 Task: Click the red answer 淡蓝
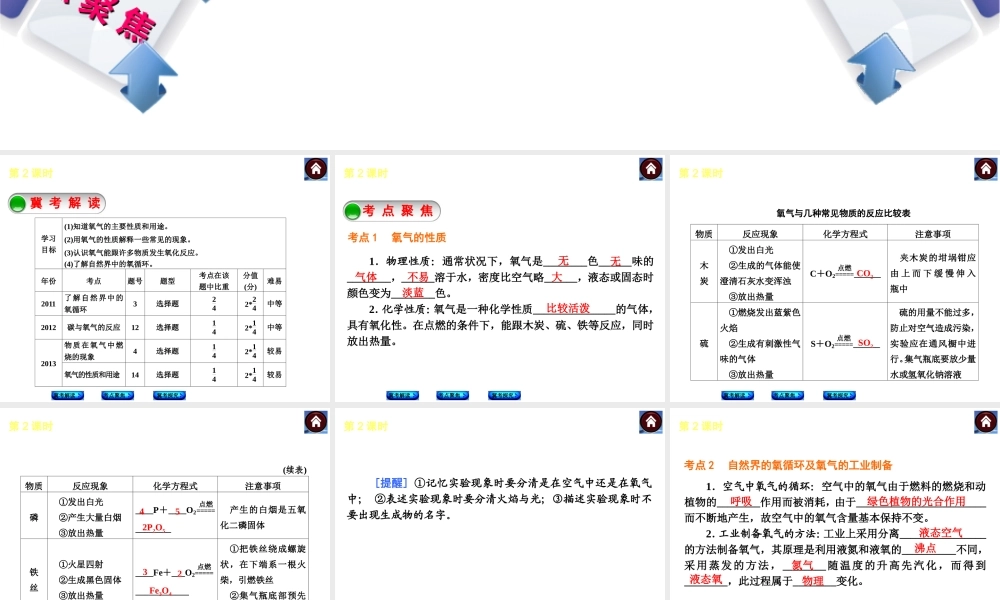[413, 293]
